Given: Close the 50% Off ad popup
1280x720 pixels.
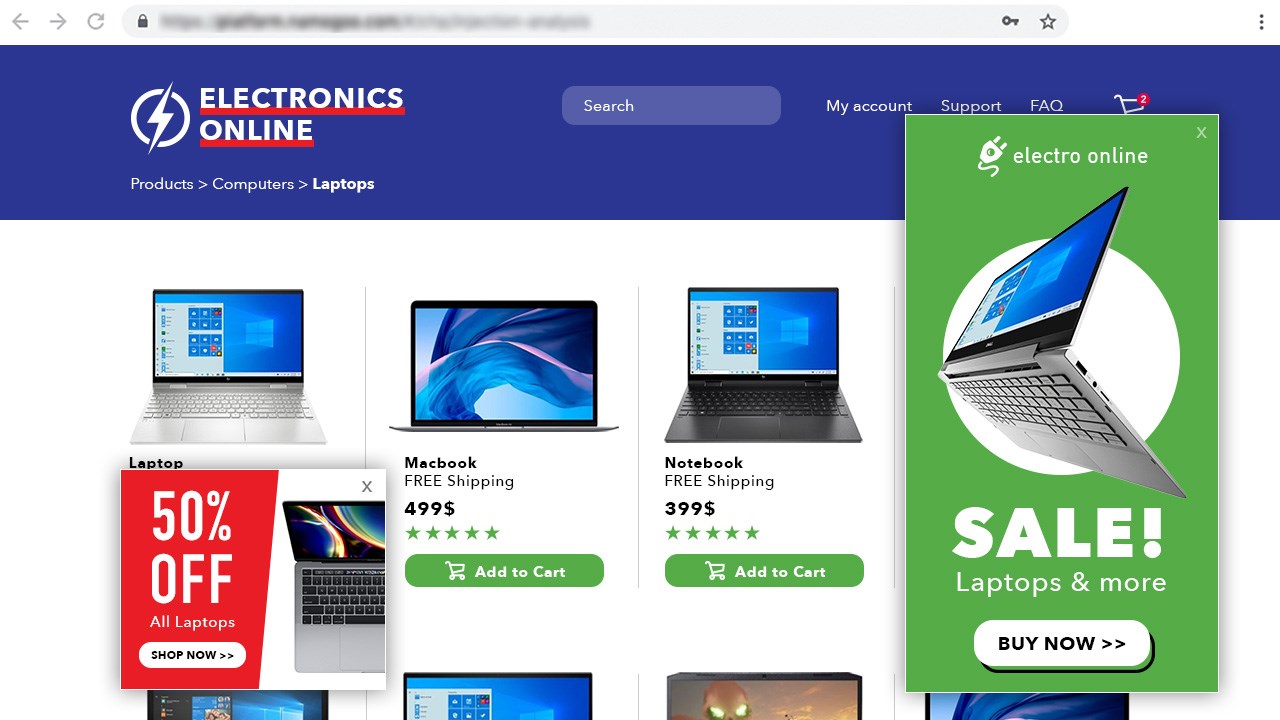Looking at the screenshot, I should click(x=367, y=487).
